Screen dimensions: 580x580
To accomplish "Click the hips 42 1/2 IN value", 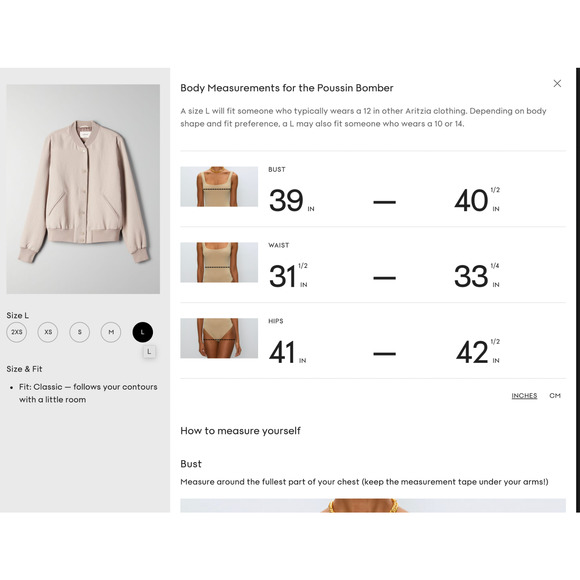I will point(478,352).
